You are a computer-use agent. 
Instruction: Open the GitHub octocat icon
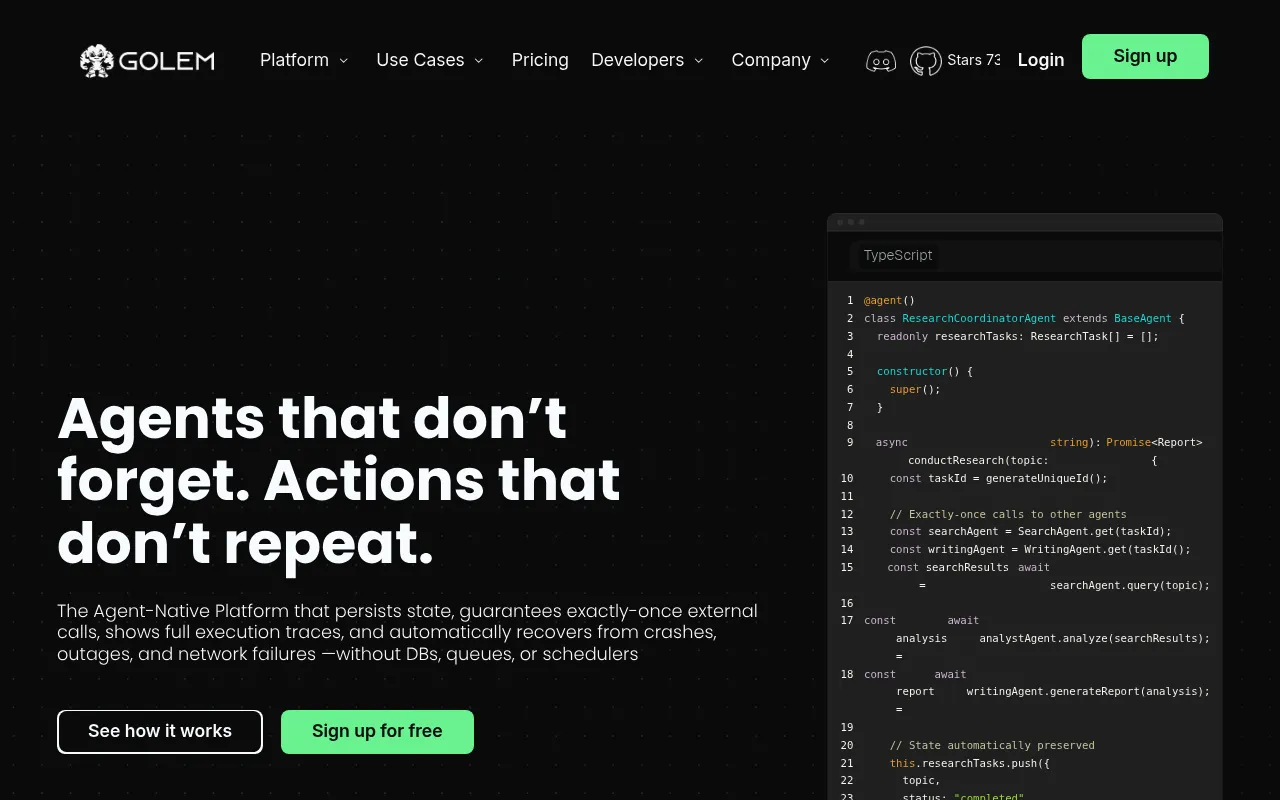[x=926, y=61]
